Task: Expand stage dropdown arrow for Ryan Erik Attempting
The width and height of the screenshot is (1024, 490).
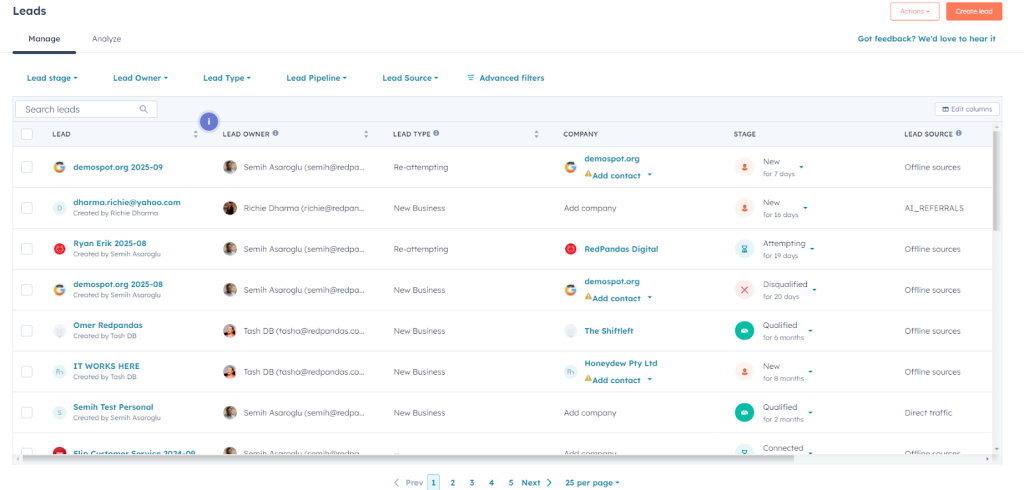Action: (x=813, y=249)
